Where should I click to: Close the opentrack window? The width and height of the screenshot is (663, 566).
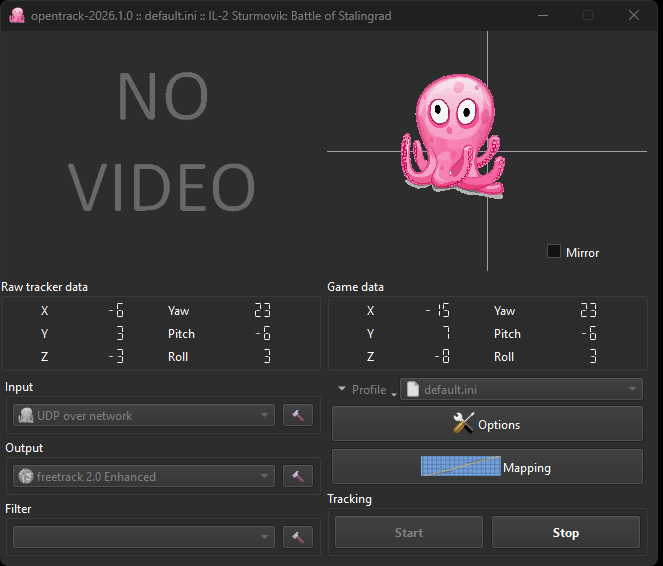tap(634, 16)
